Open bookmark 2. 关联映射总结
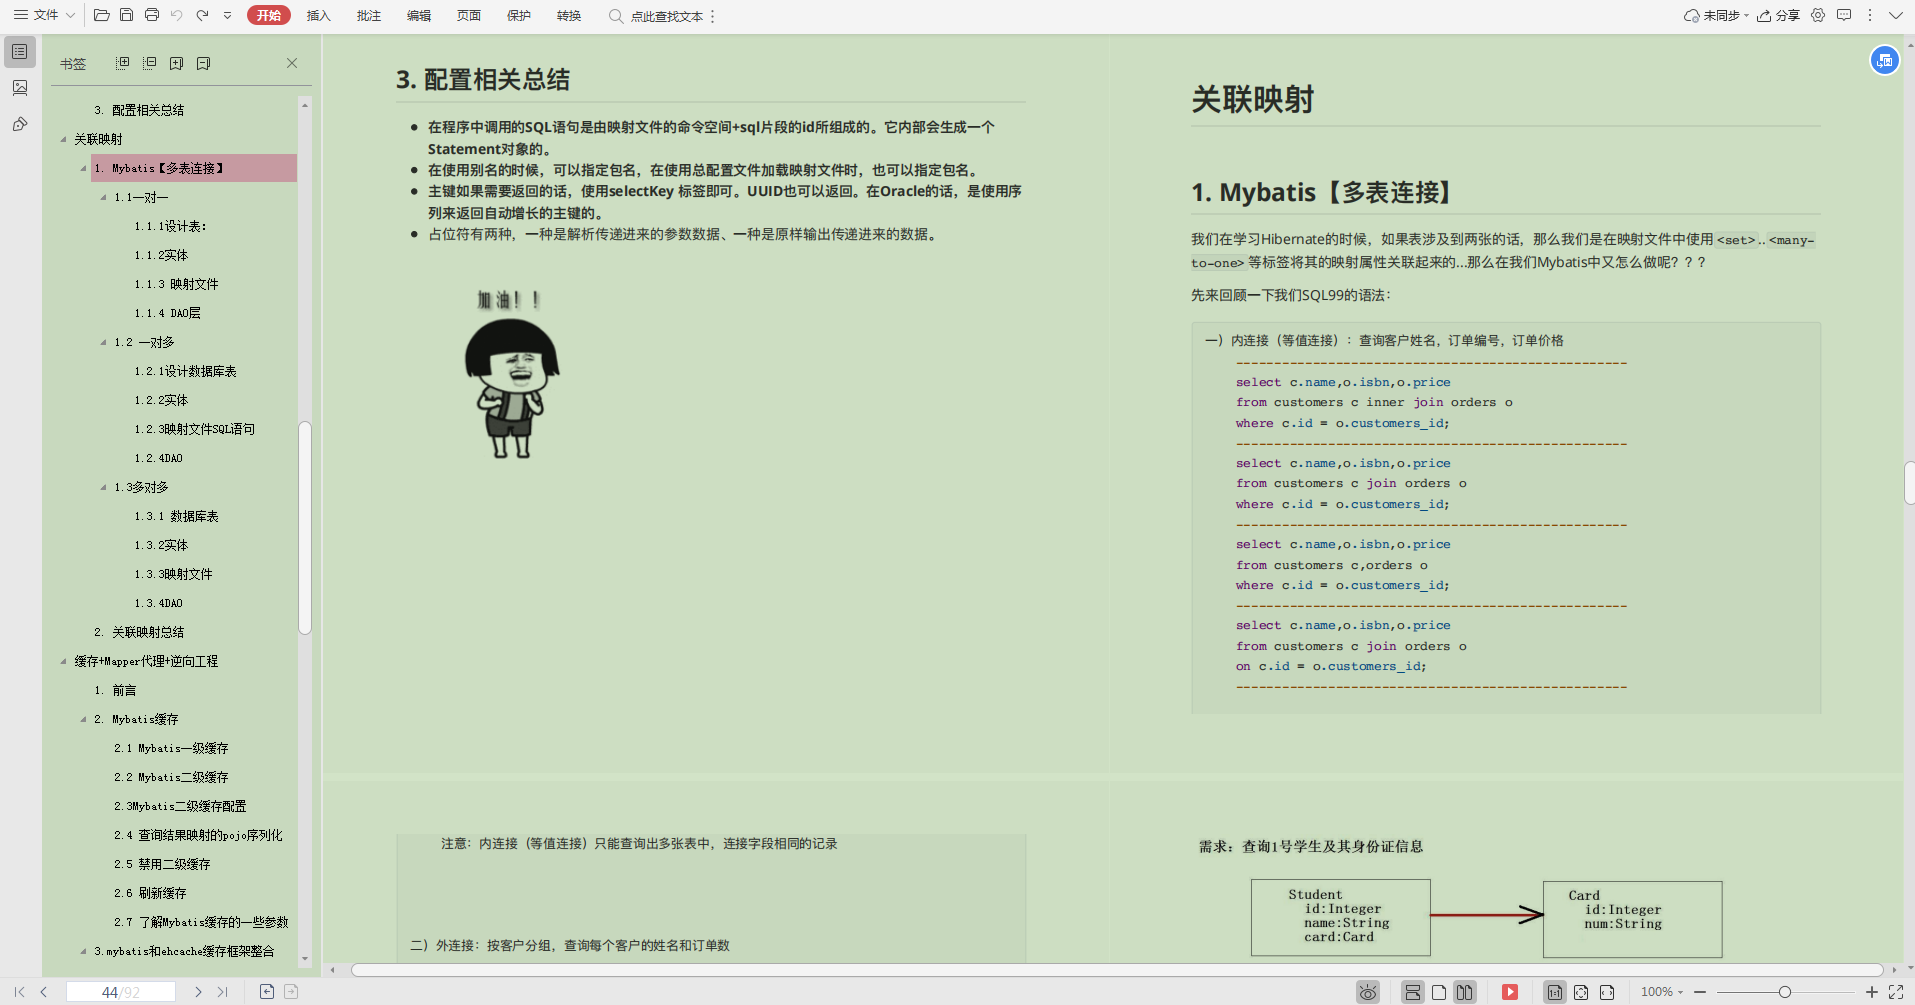 [x=139, y=632]
